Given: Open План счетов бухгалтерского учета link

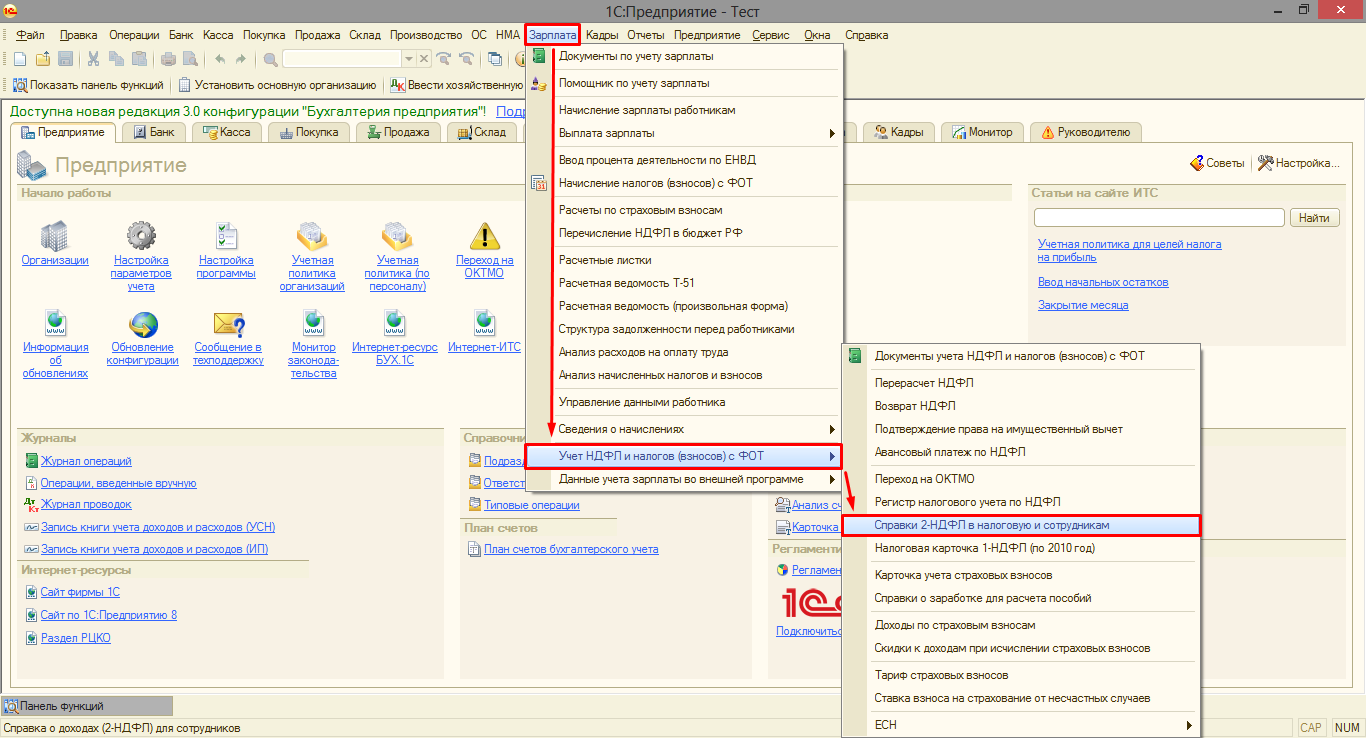Looking at the screenshot, I should point(571,549).
